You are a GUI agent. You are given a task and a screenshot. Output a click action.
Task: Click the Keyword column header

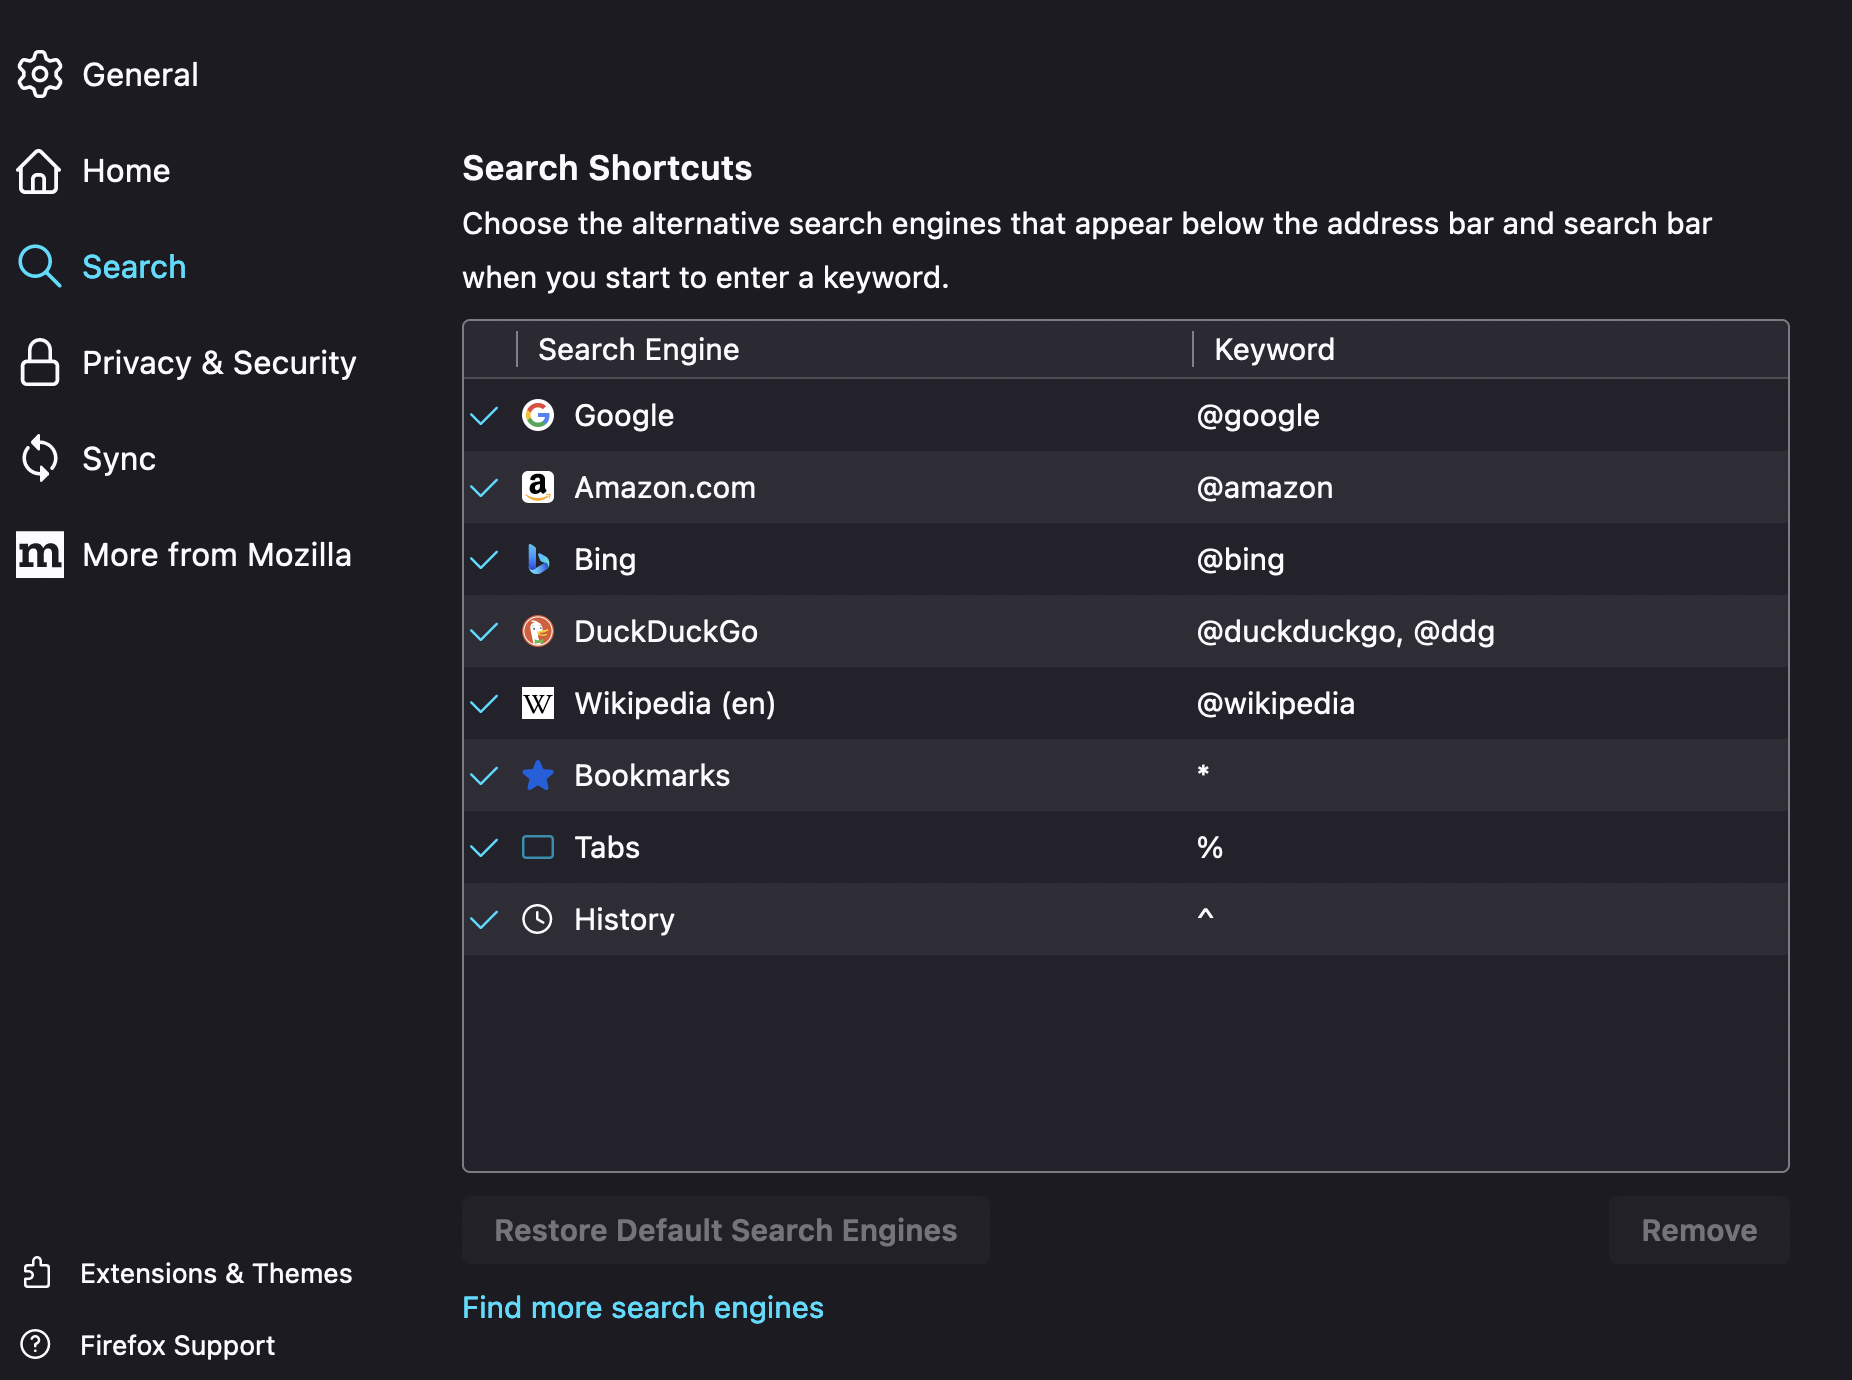1274,349
